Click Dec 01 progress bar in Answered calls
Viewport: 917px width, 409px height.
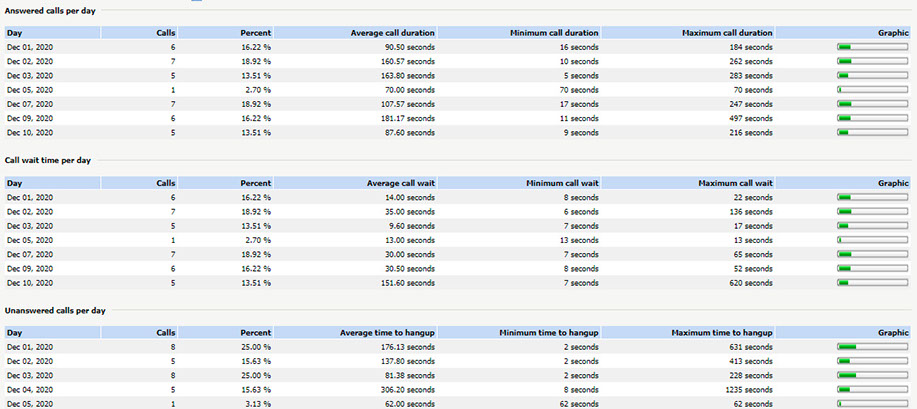857,47
